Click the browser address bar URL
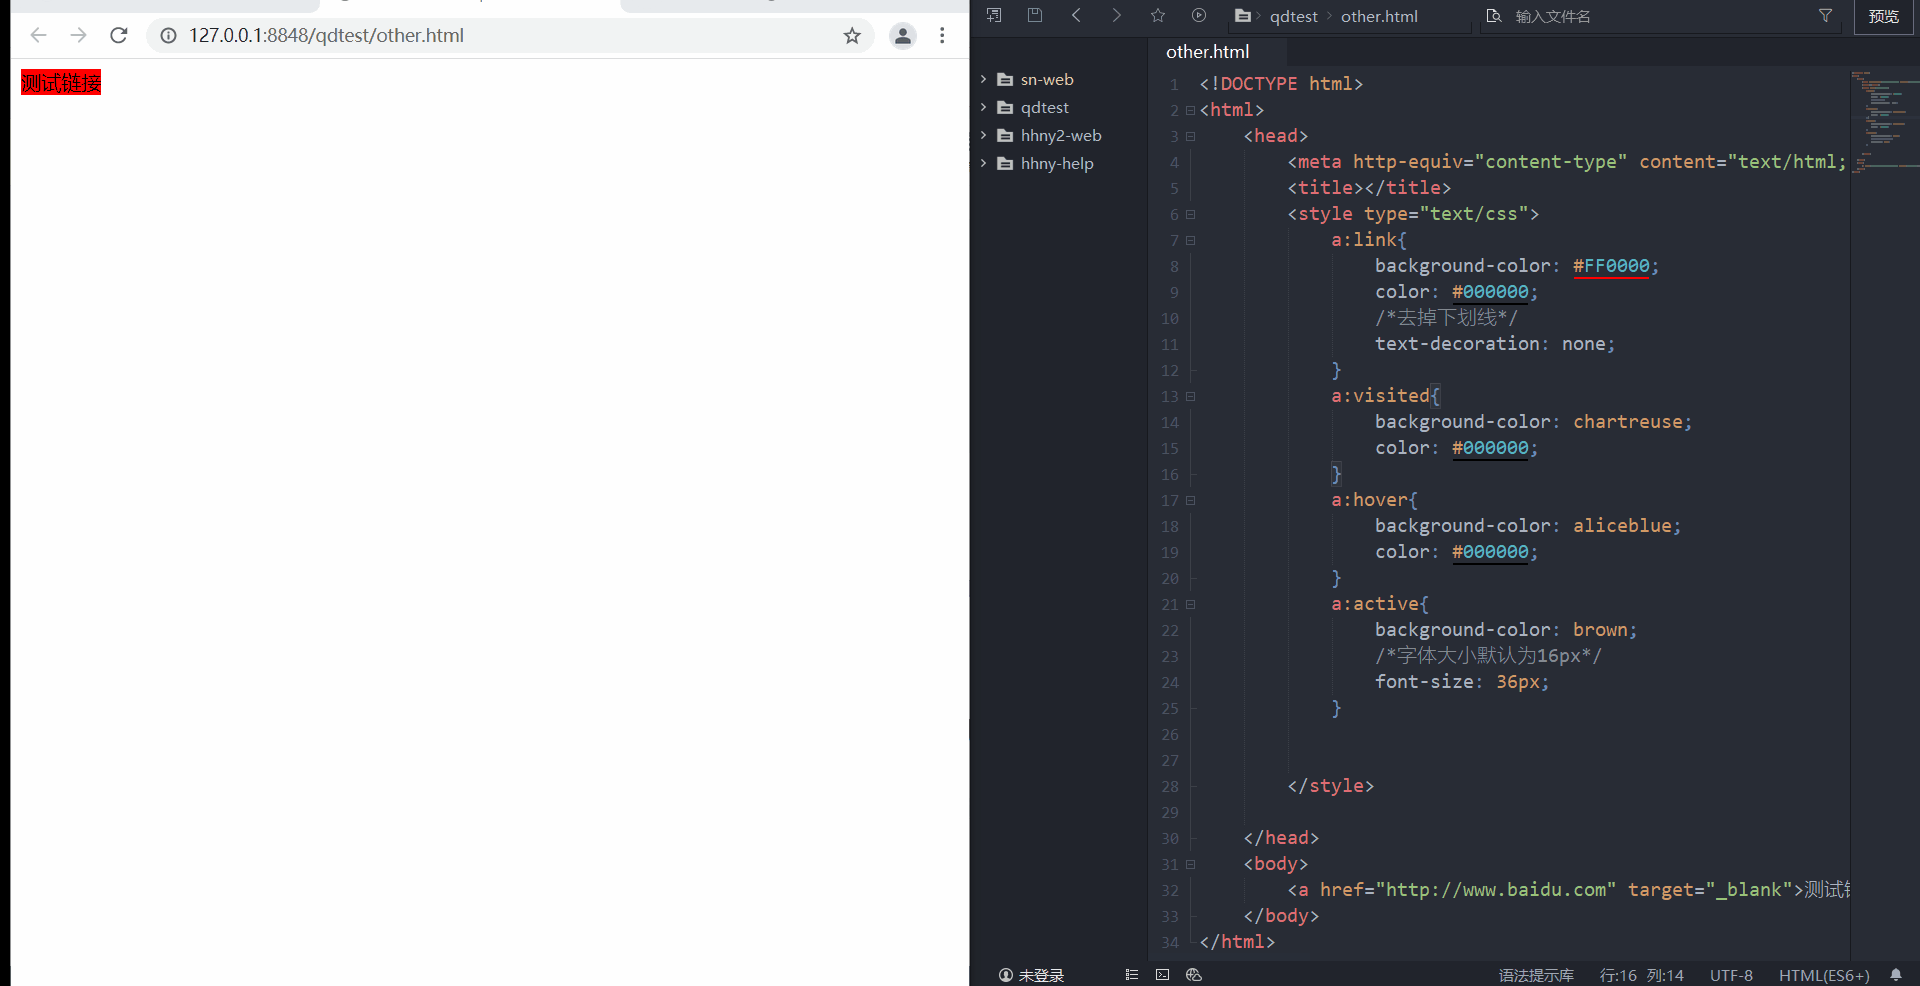The width and height of the screenshot is (1920, 986). (x=326, y=36)
